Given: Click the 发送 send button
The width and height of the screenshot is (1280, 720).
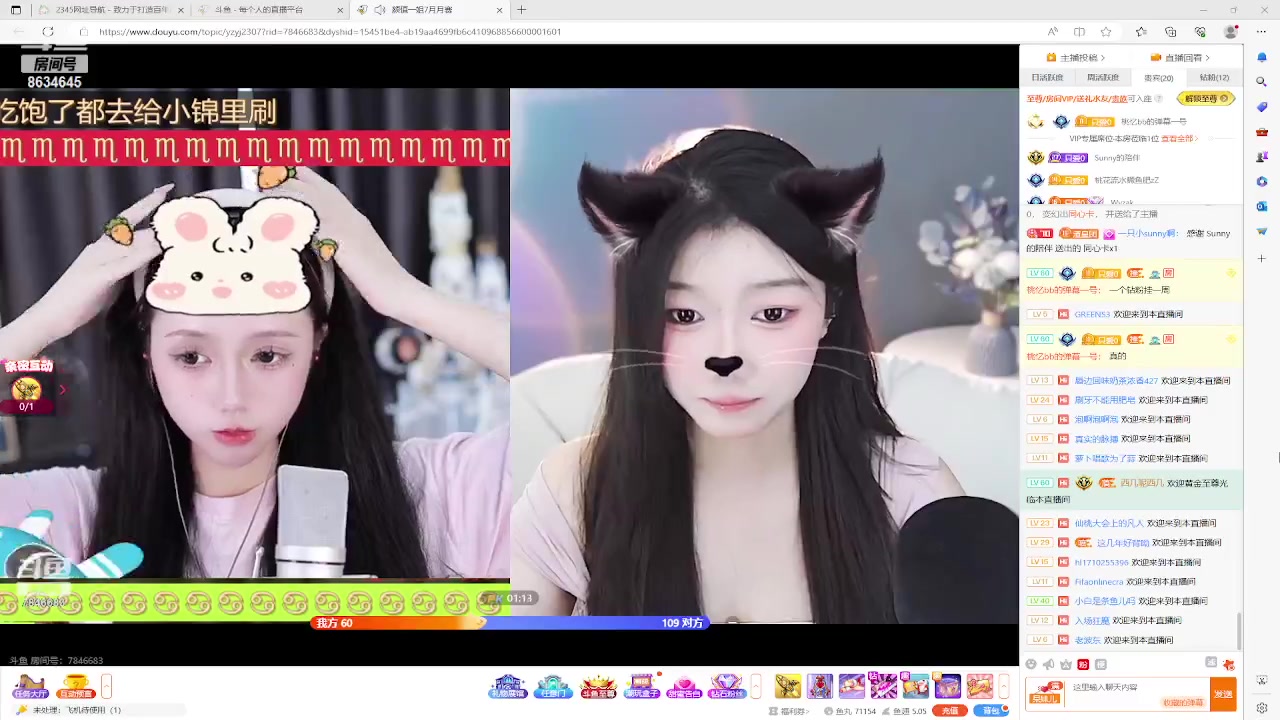Looking at the screenshot, I should (1223, 694).
